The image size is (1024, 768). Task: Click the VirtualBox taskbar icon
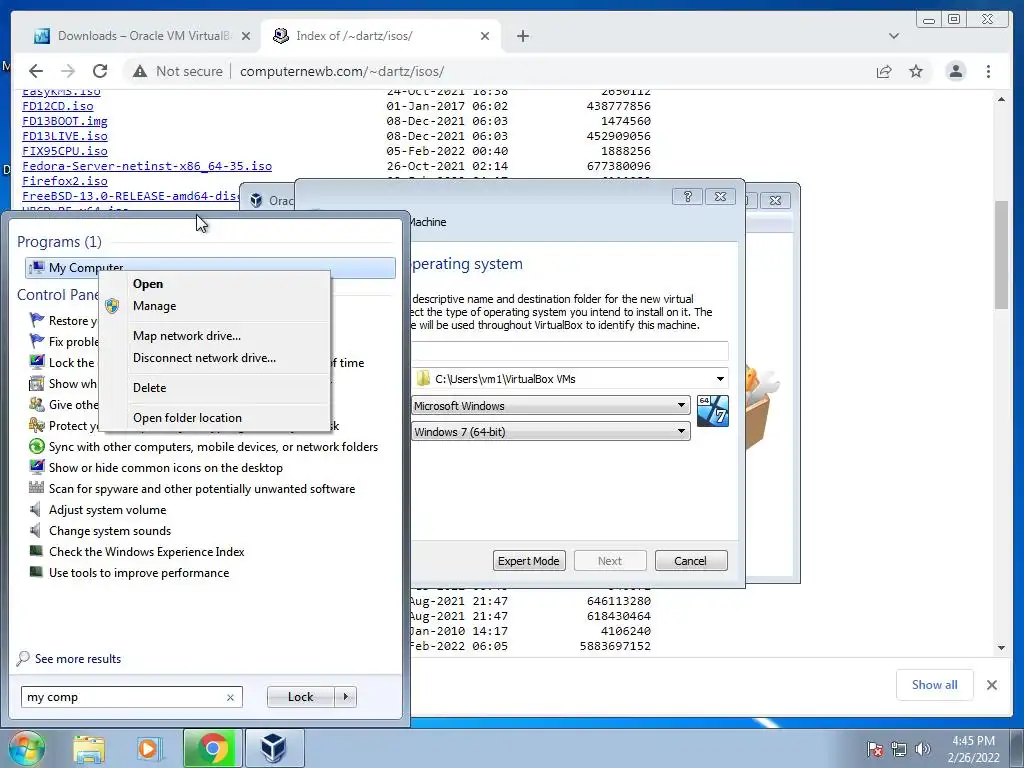point(273,748)
